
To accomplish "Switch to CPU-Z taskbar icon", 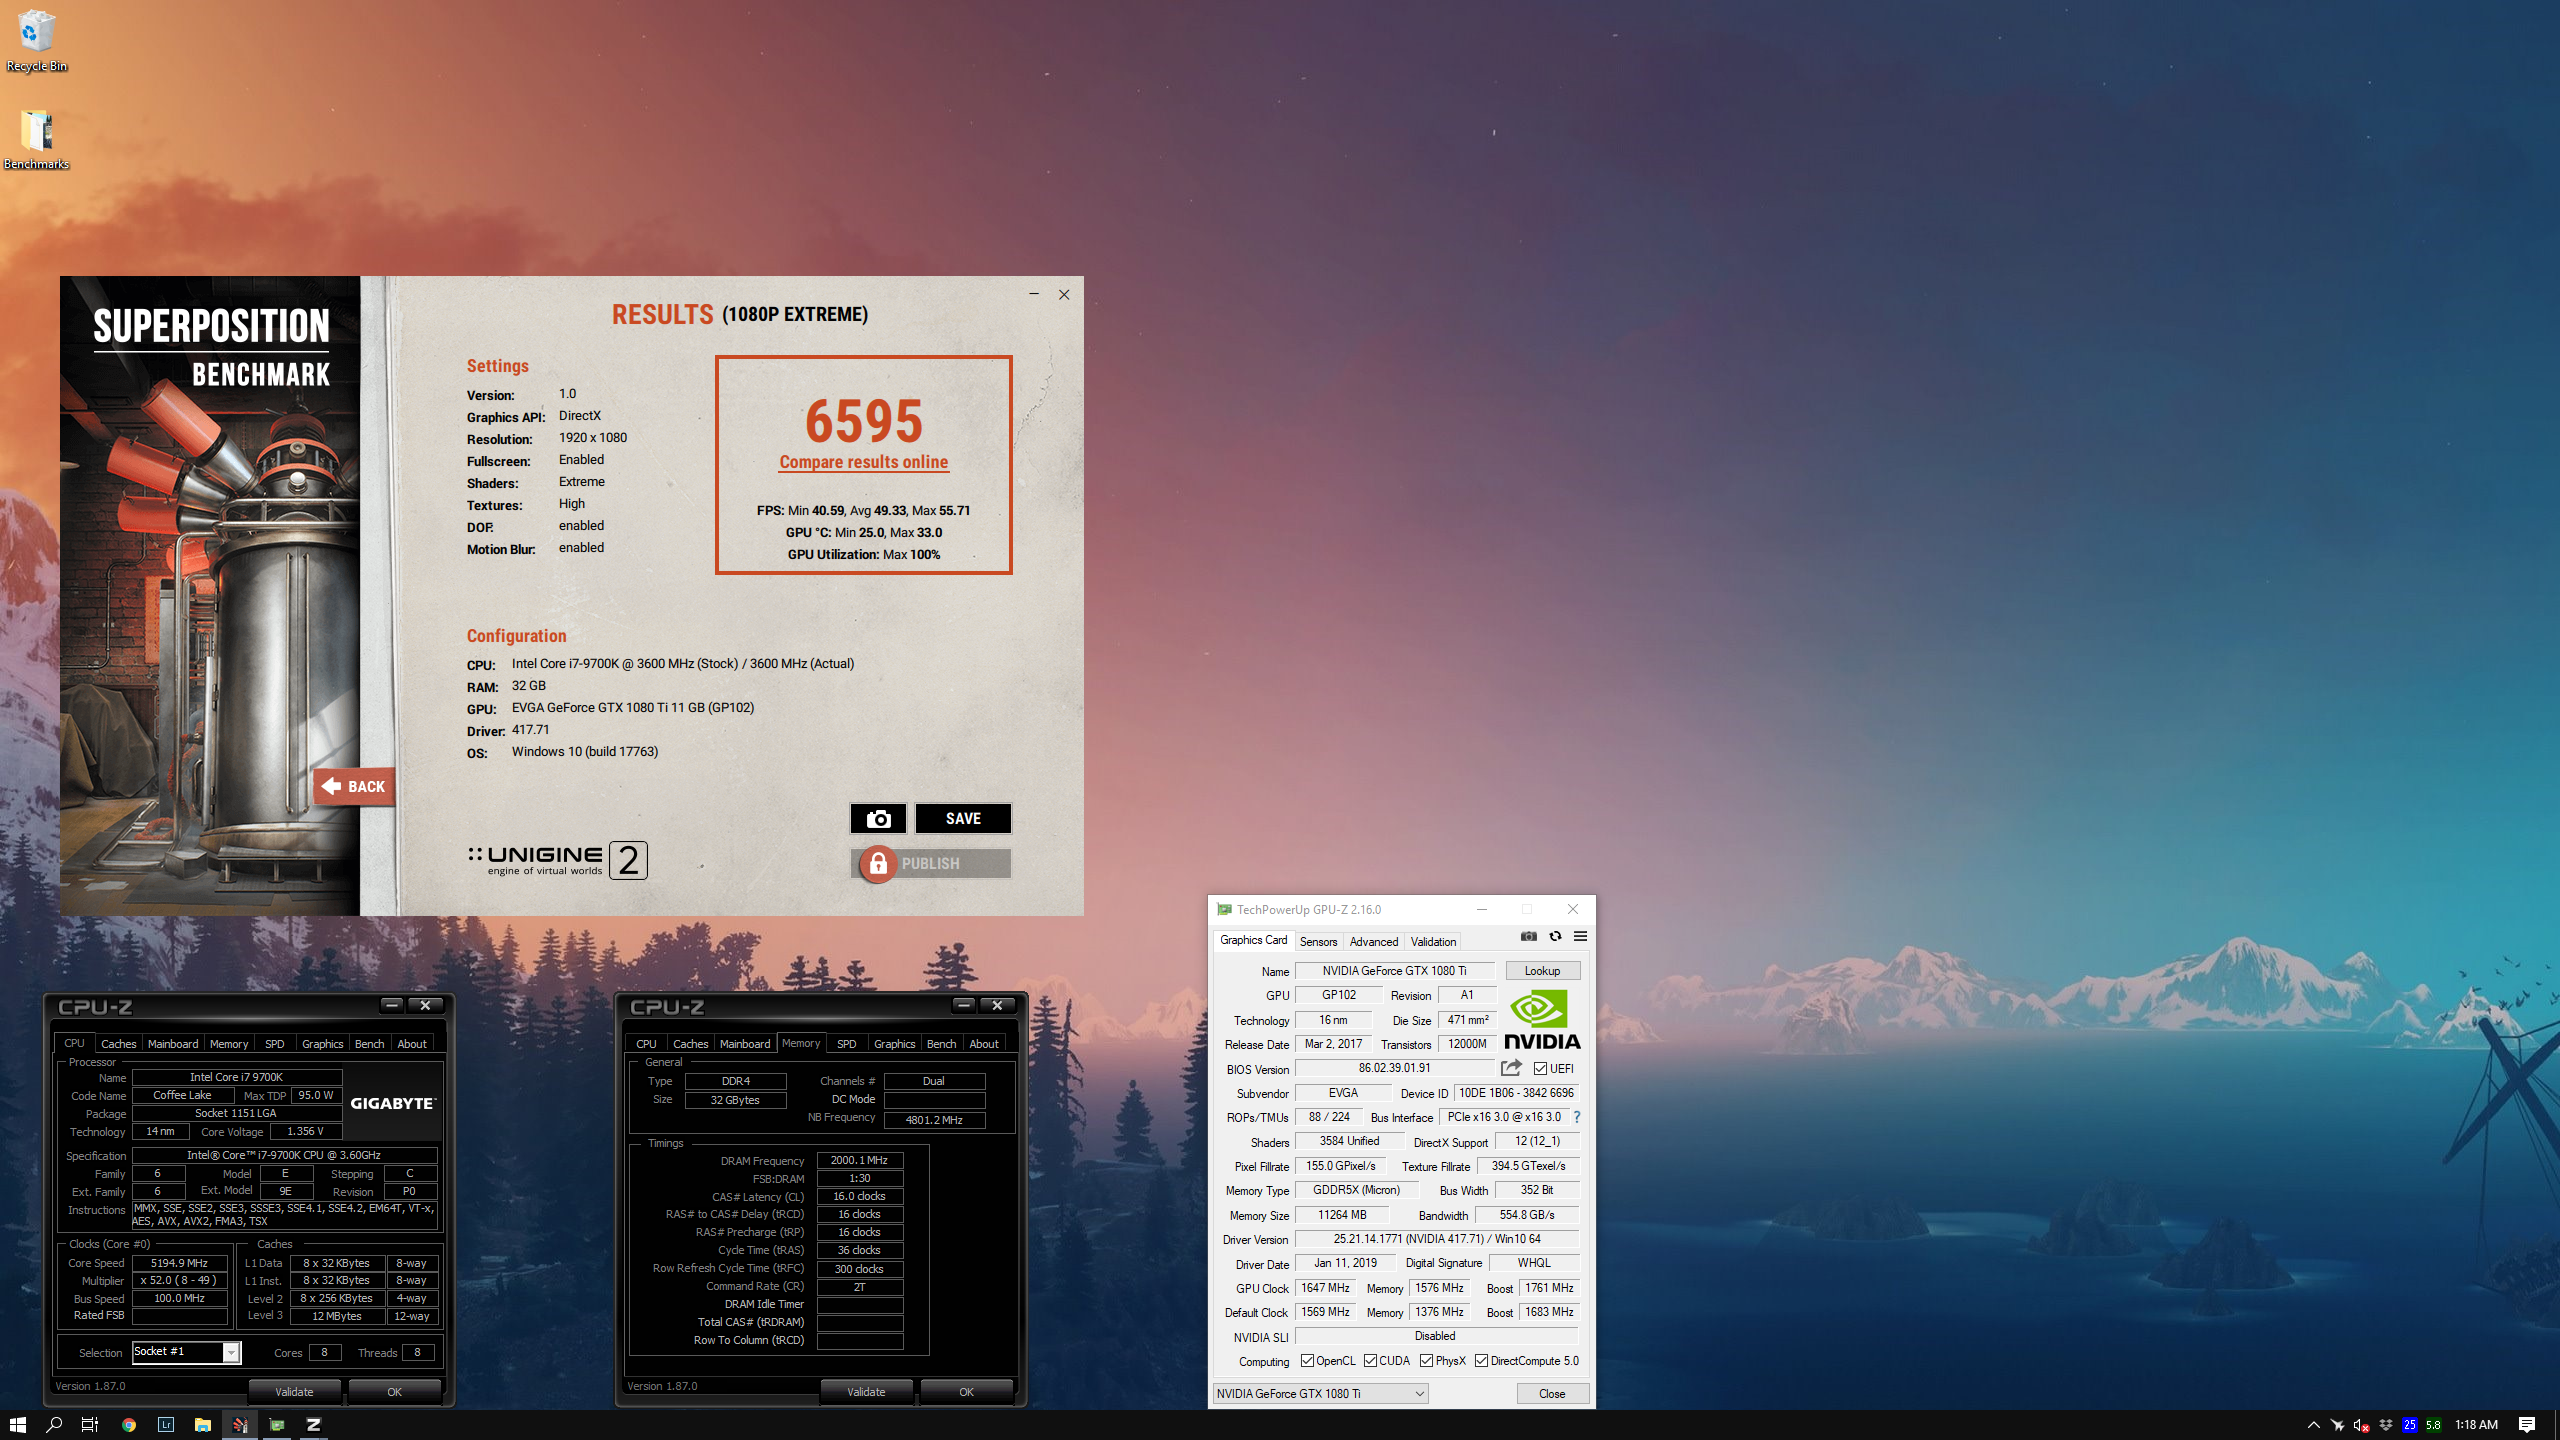I will 313,1425.
